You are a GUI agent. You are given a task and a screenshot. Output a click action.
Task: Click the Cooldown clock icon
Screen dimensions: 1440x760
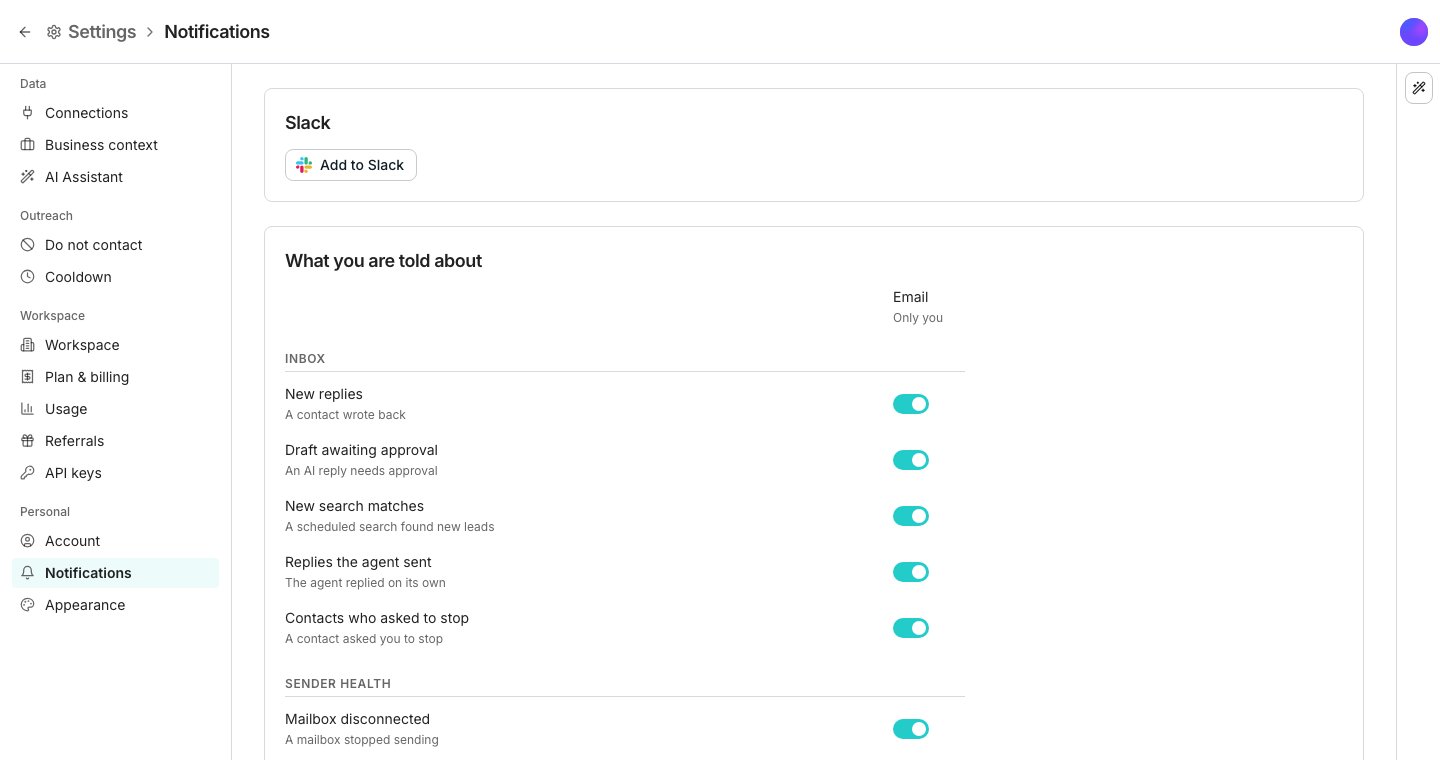(x=28, y=277)
